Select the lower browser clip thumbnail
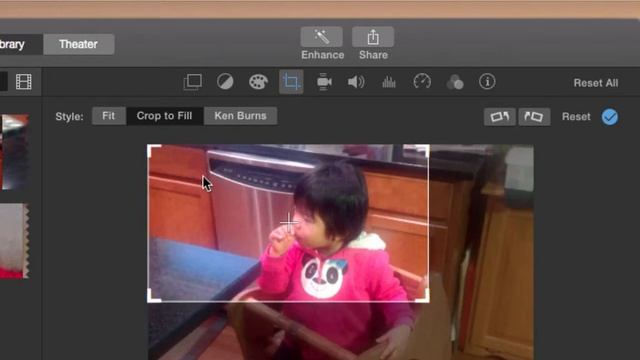Image resolution: width=640 pixels, height=360 pixels. click(15, 241)
